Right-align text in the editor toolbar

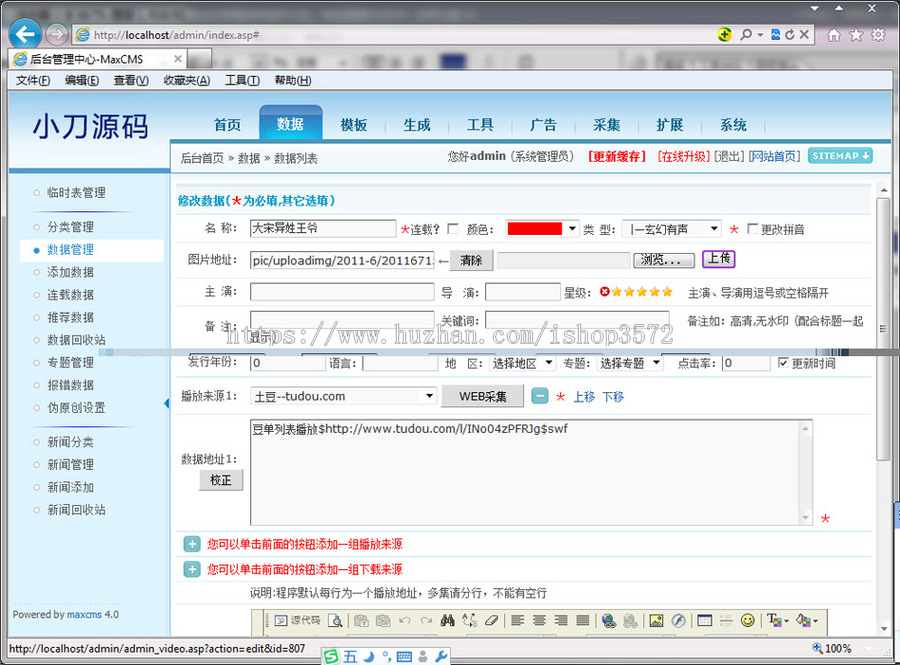point(561,620)
